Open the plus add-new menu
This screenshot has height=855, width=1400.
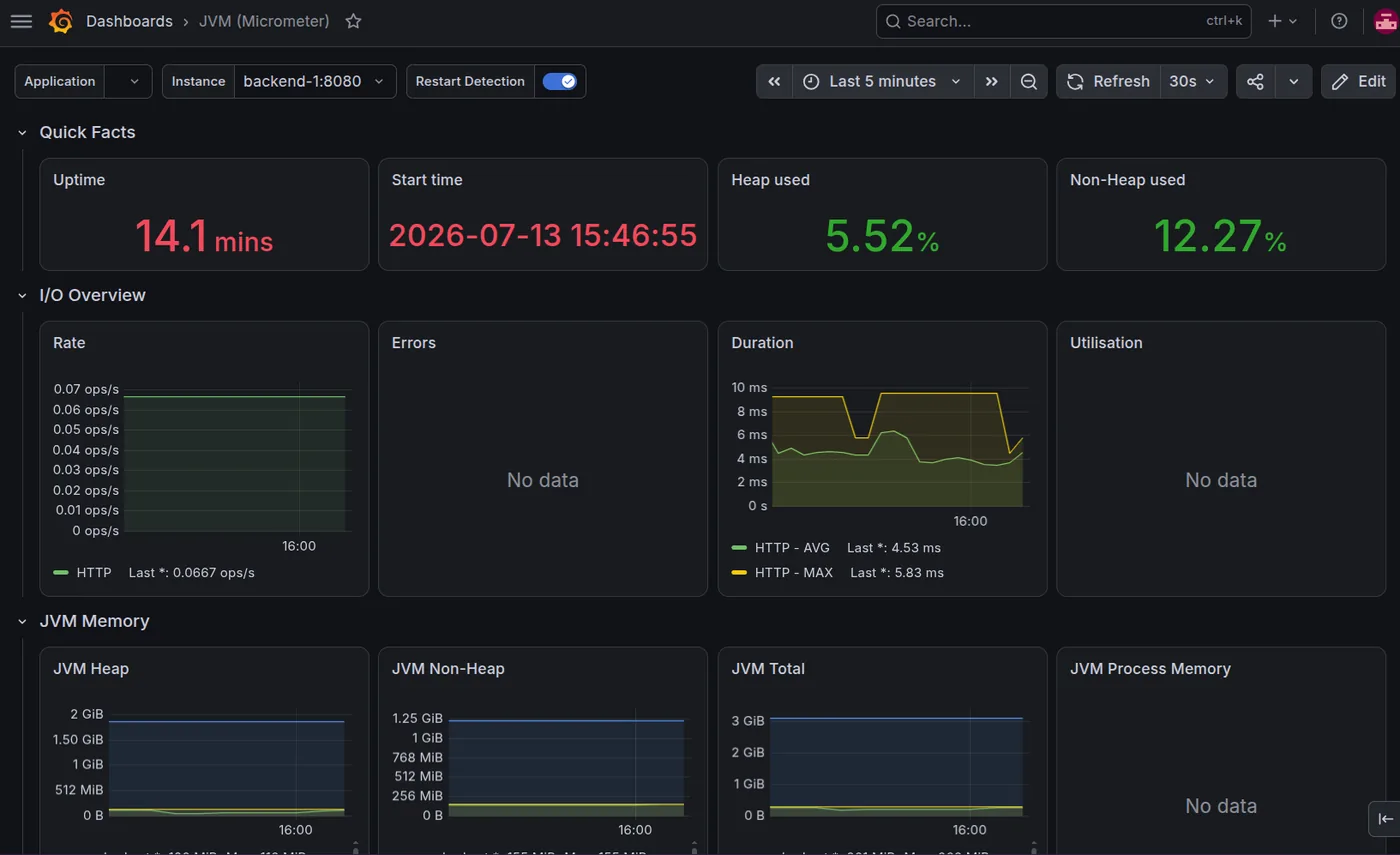coord(1282,21)
